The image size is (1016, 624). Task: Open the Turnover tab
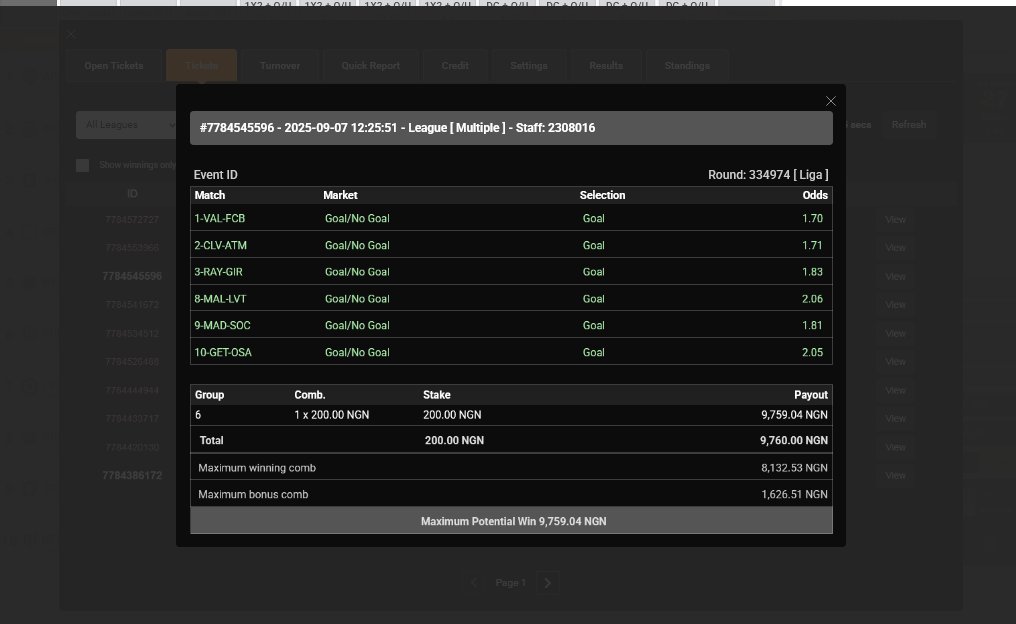click(x=280, y=65)
